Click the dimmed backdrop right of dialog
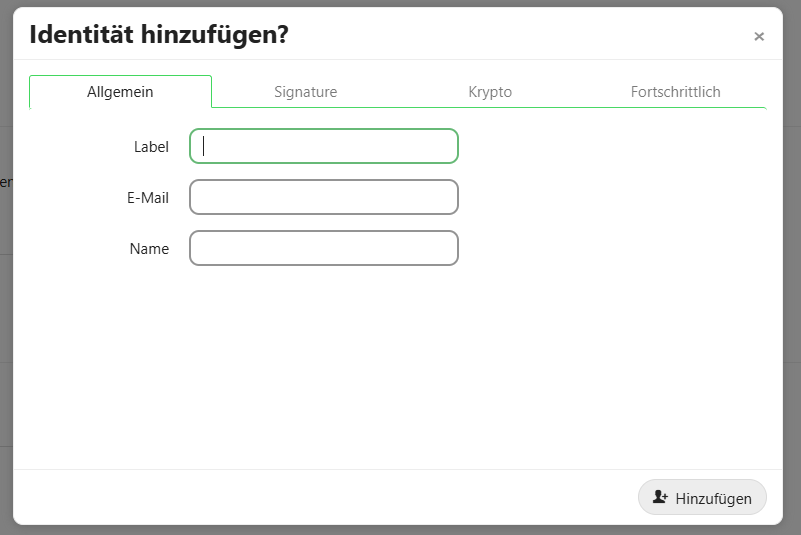Viewport: 801px width, 535px height. (792, 300)
